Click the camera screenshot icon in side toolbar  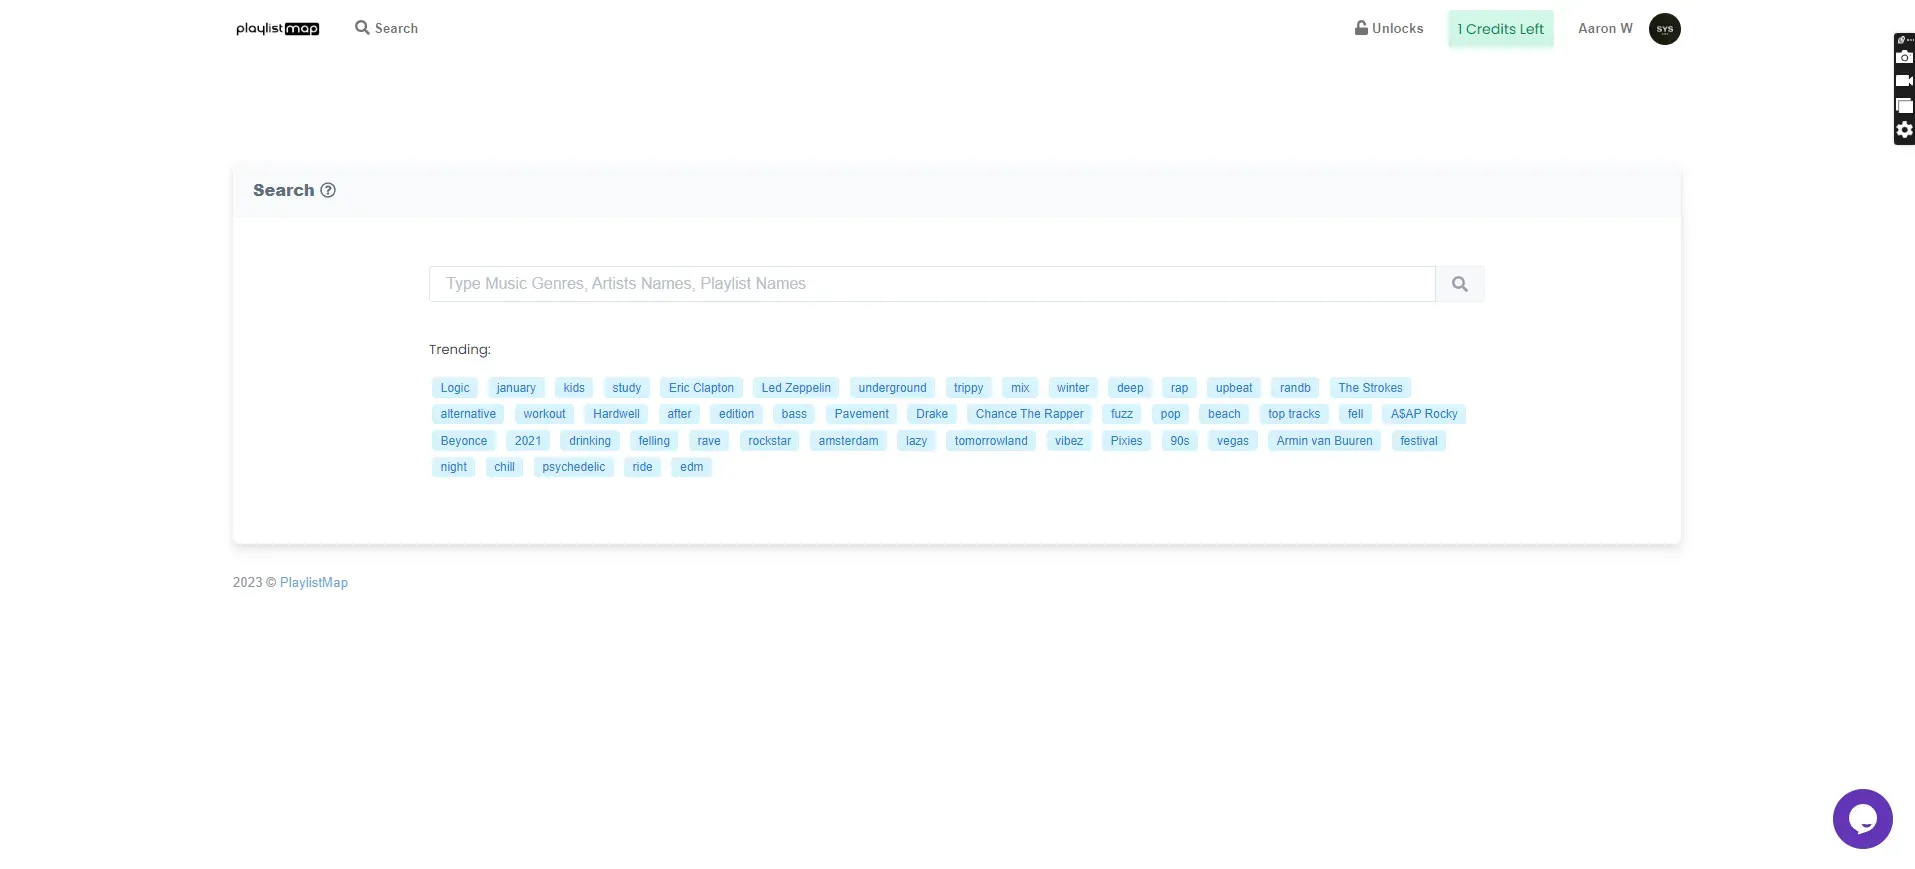(x=1904, y=57)
